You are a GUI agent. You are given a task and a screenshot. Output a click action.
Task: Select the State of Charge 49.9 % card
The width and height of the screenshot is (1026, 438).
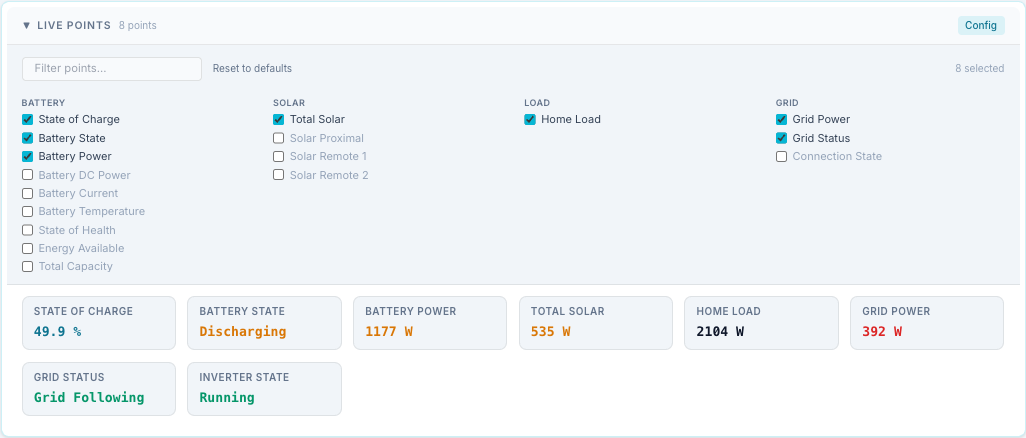coord(99,323)
